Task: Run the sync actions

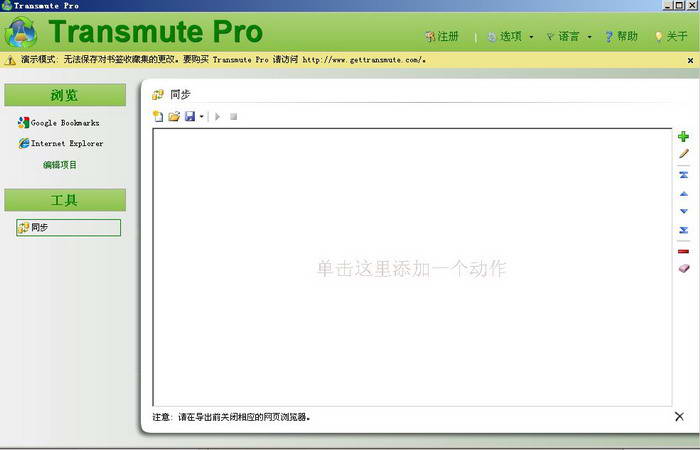Action: point(217,117)
